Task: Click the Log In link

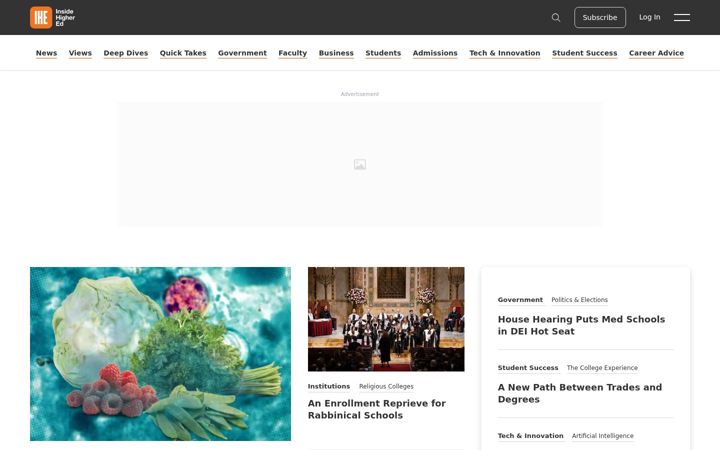Action: pos(649,17)
